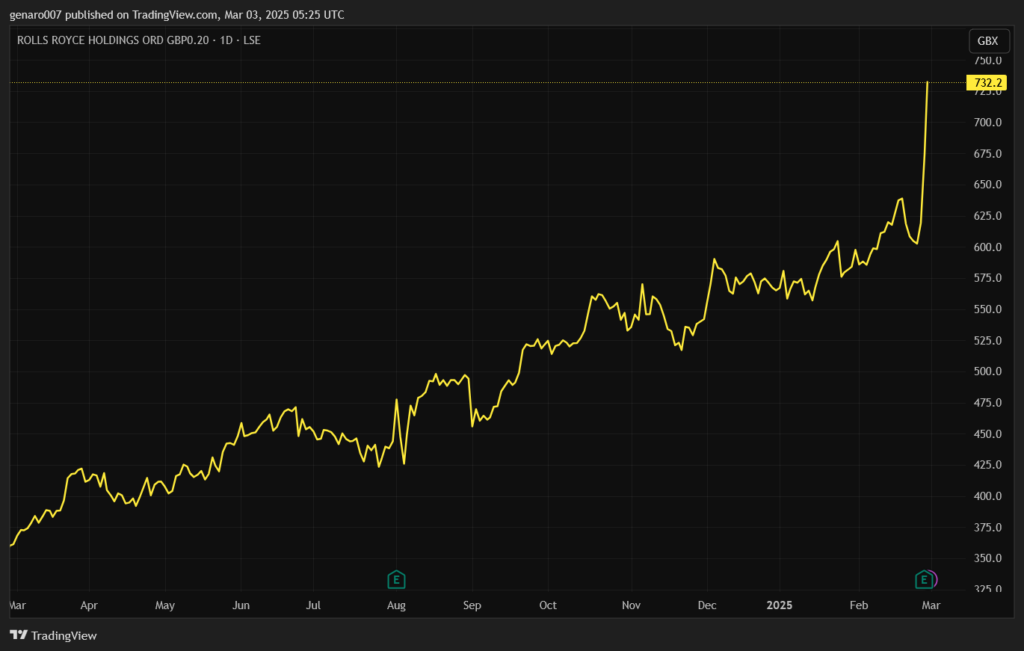Image resolution: width=1024 pixels, height=651 pixels.
Task: Click the late-February earnings E marker
Action: coord(924,579)
